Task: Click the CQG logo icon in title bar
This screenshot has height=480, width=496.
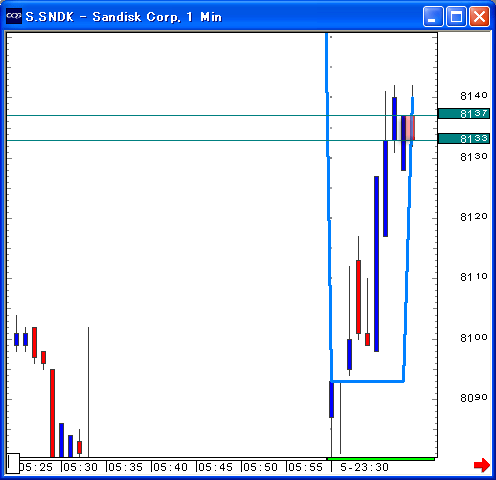Action: coord(14,16)
